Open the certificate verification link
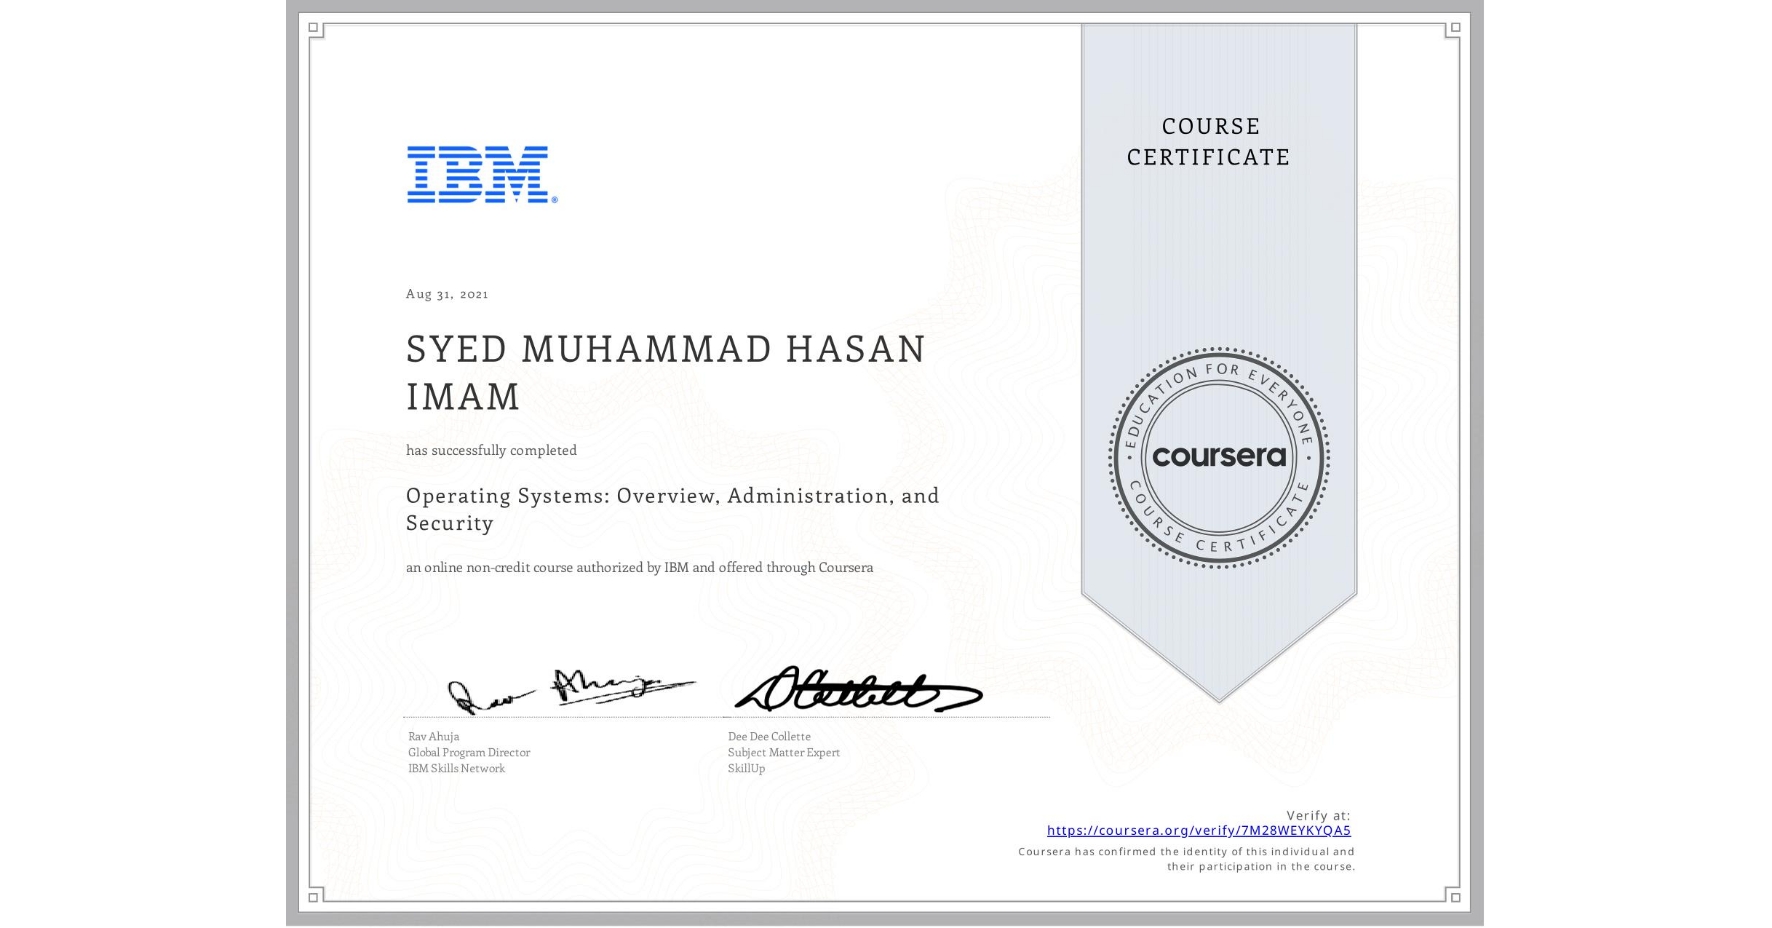Image resolution: width=1772 pixels, height=928 pixels. click(x=1199, y=830)
